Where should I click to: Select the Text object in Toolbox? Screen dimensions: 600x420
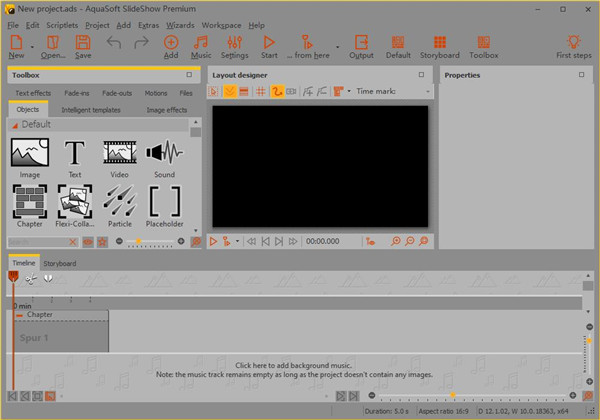pos(75,157)
